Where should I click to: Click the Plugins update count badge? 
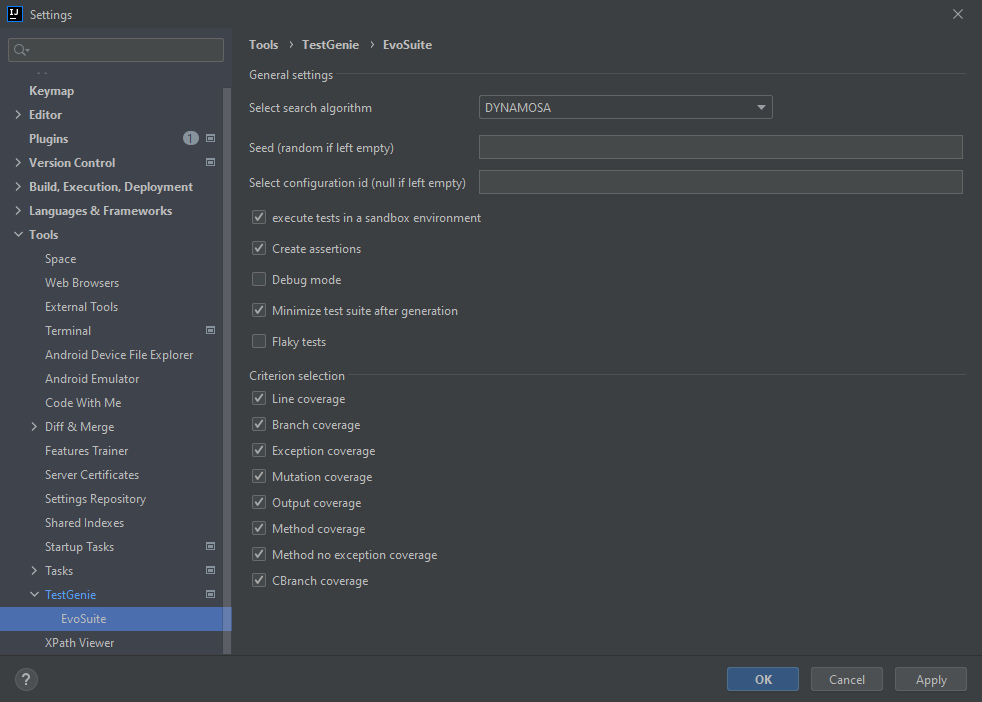click(190, 138)
